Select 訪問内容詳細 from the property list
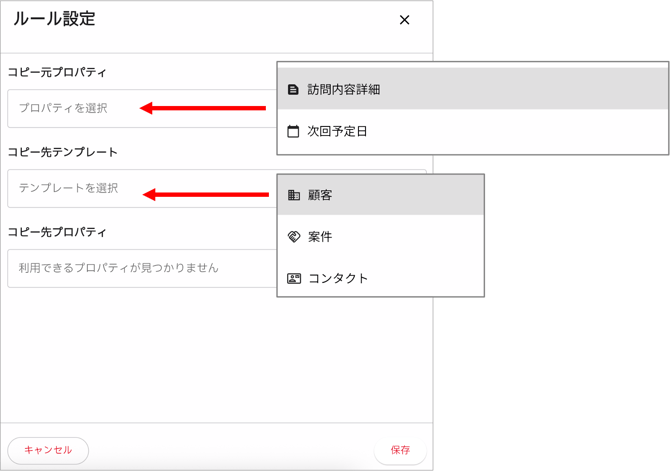The height and width of the screenshot is (471, 670). pos(344,90)
